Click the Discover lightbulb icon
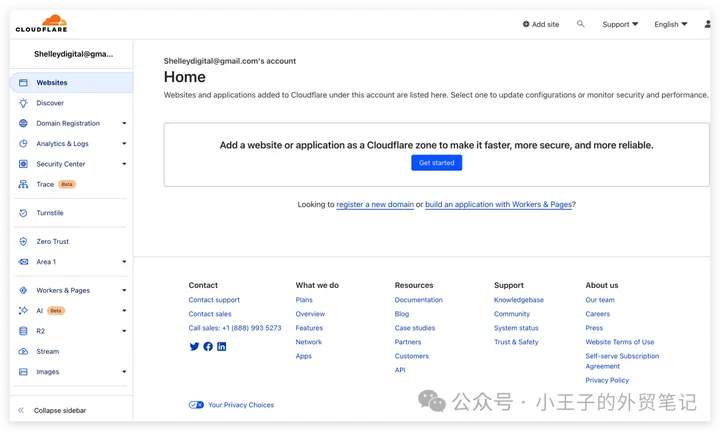 [23, 103]
